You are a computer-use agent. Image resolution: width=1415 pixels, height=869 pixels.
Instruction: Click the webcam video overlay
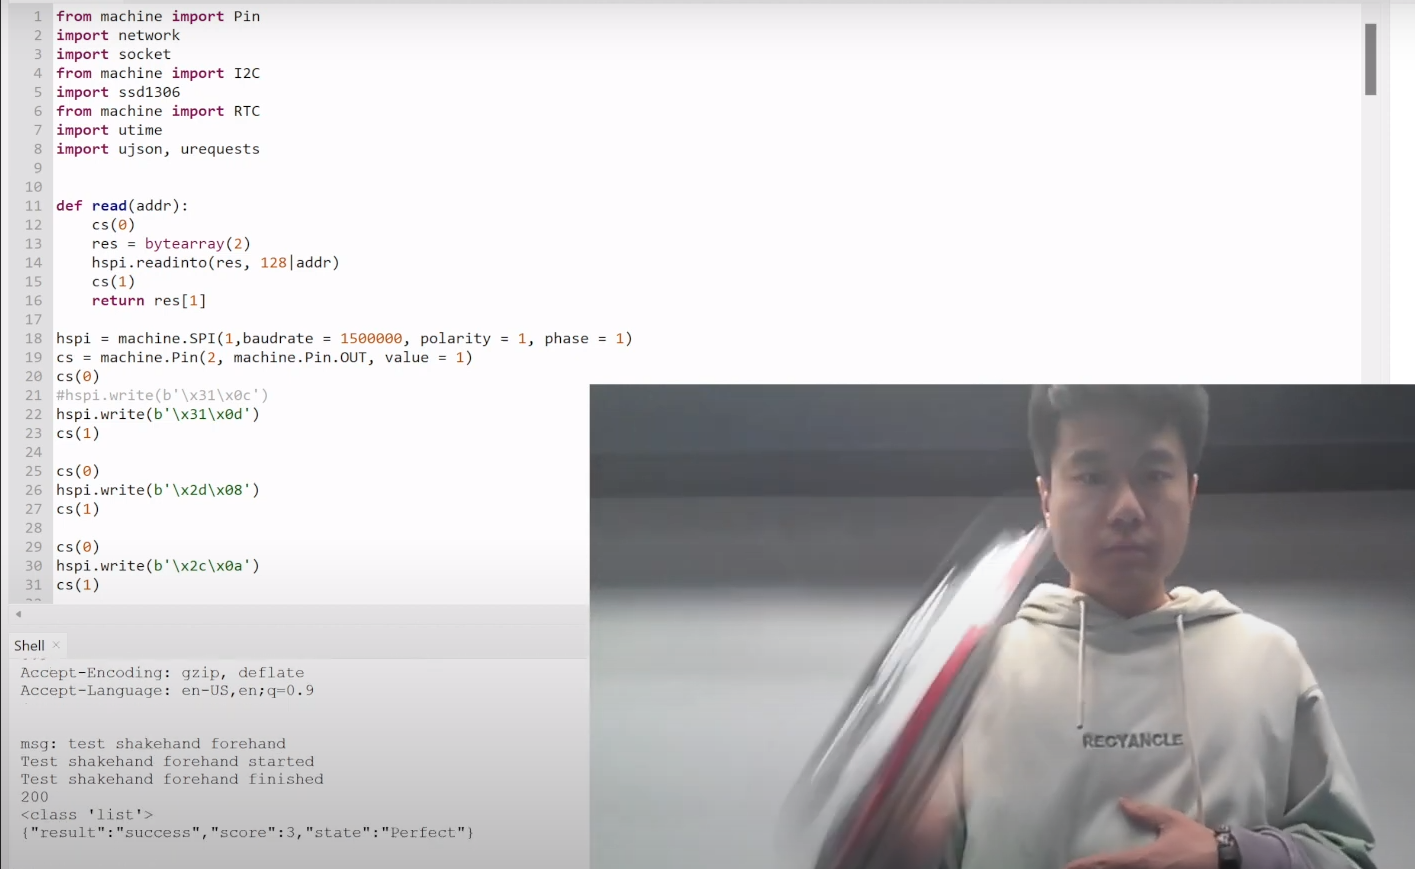pos(1002,627)
